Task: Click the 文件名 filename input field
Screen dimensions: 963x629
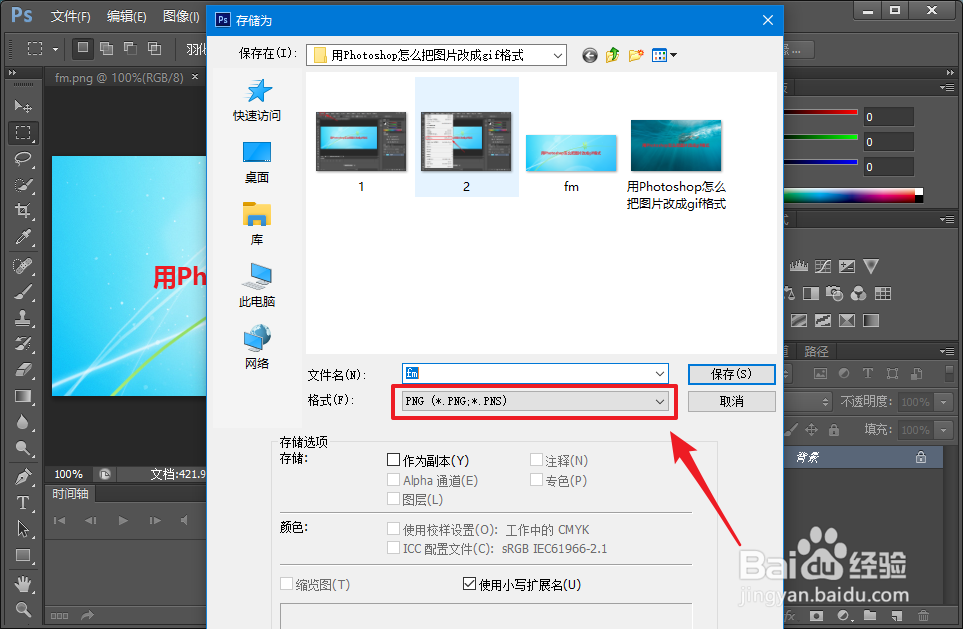Action: 536,373
